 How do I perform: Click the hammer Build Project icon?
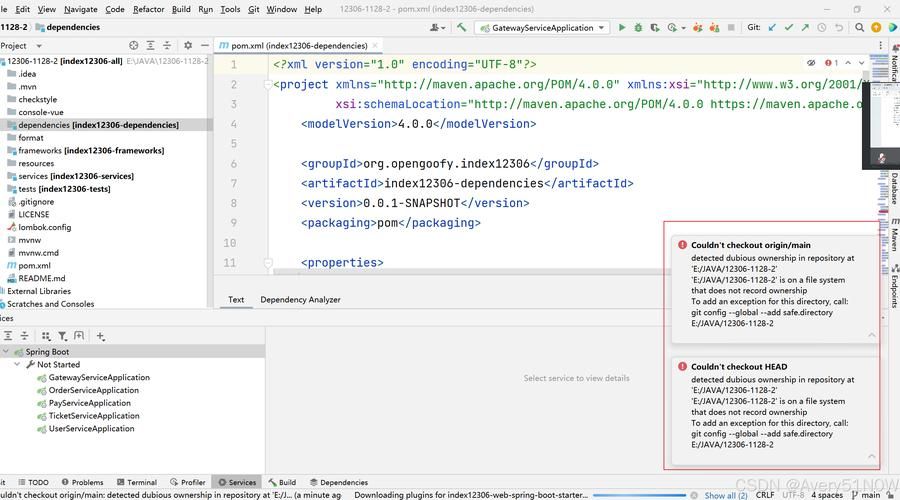click(x=461, y=28)
